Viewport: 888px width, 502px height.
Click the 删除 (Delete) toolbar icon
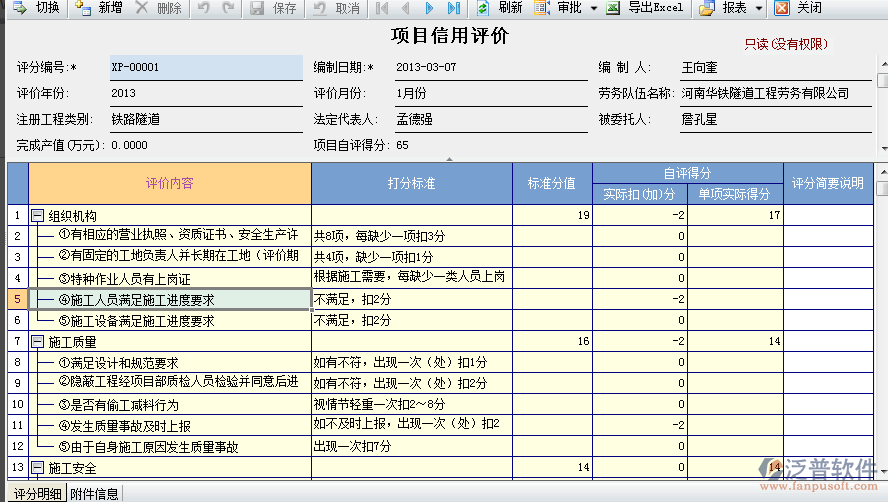click(x=143, y=8)
